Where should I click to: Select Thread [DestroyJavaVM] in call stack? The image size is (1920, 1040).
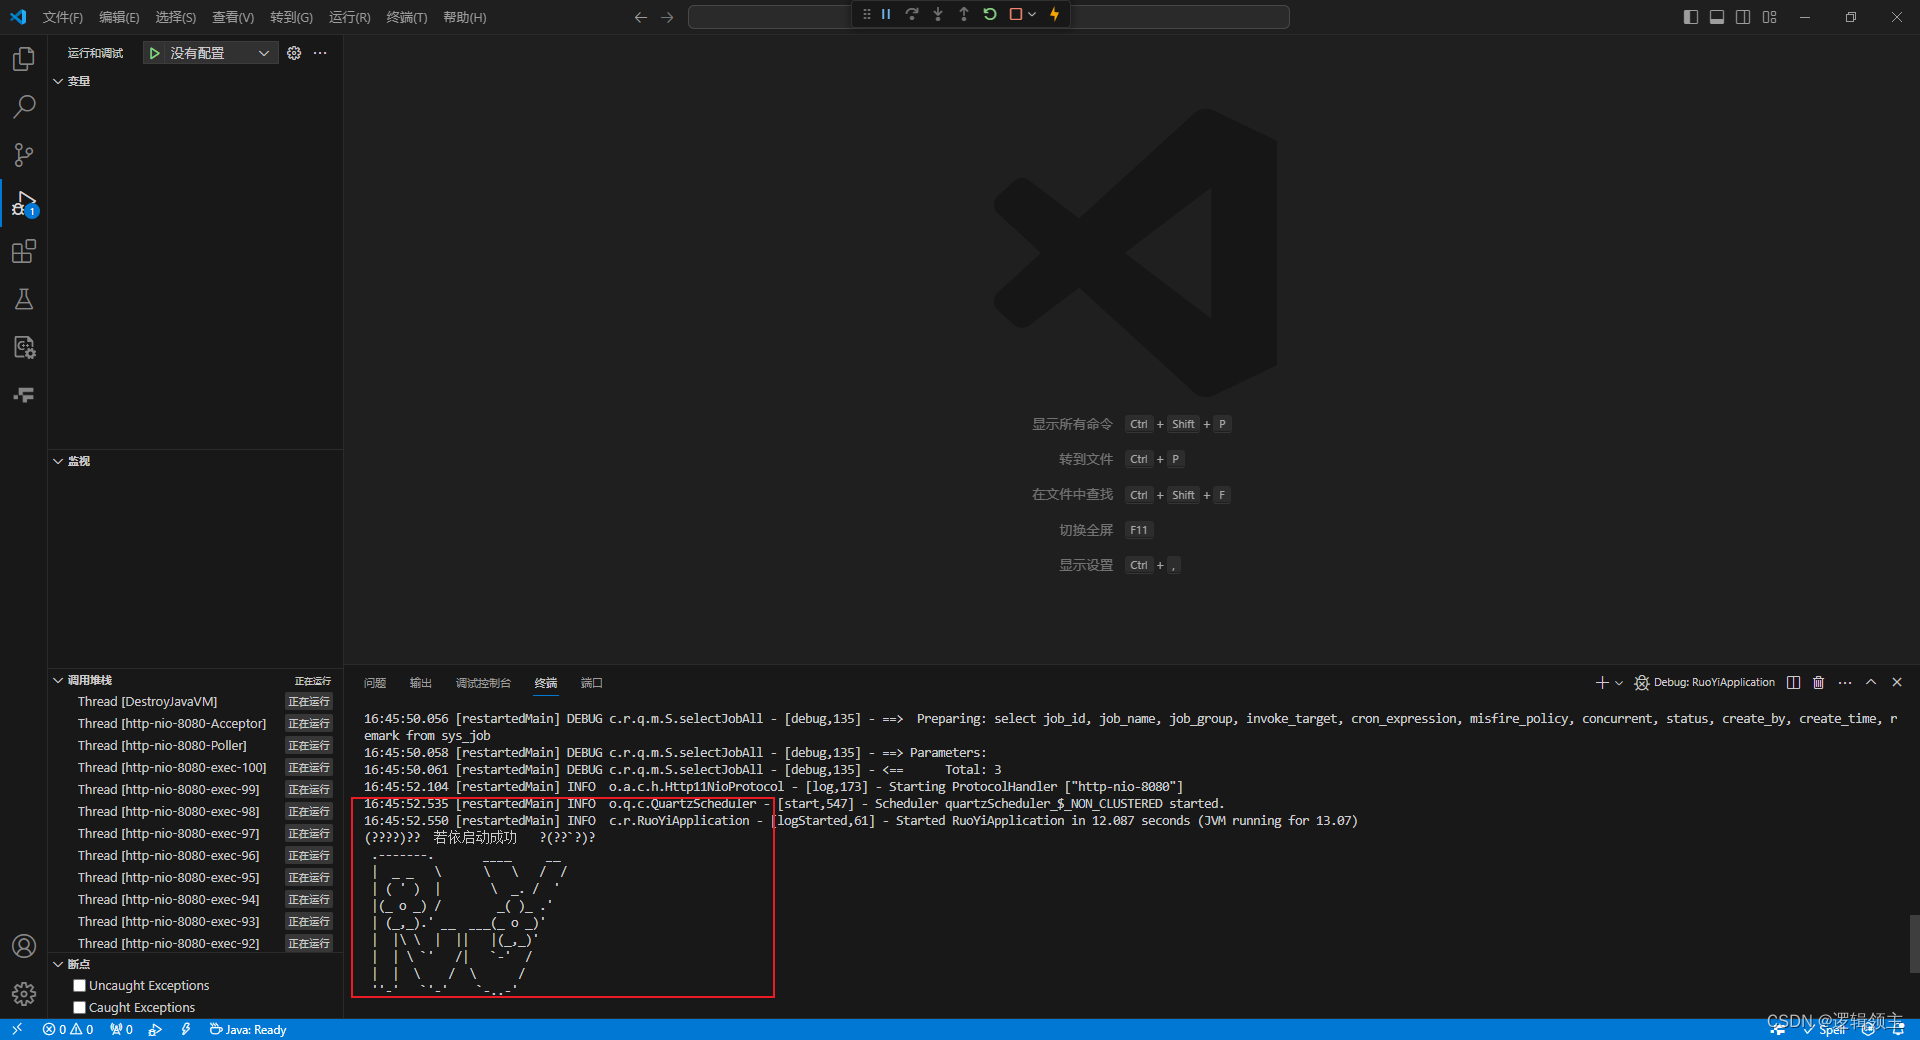(195, 701)
